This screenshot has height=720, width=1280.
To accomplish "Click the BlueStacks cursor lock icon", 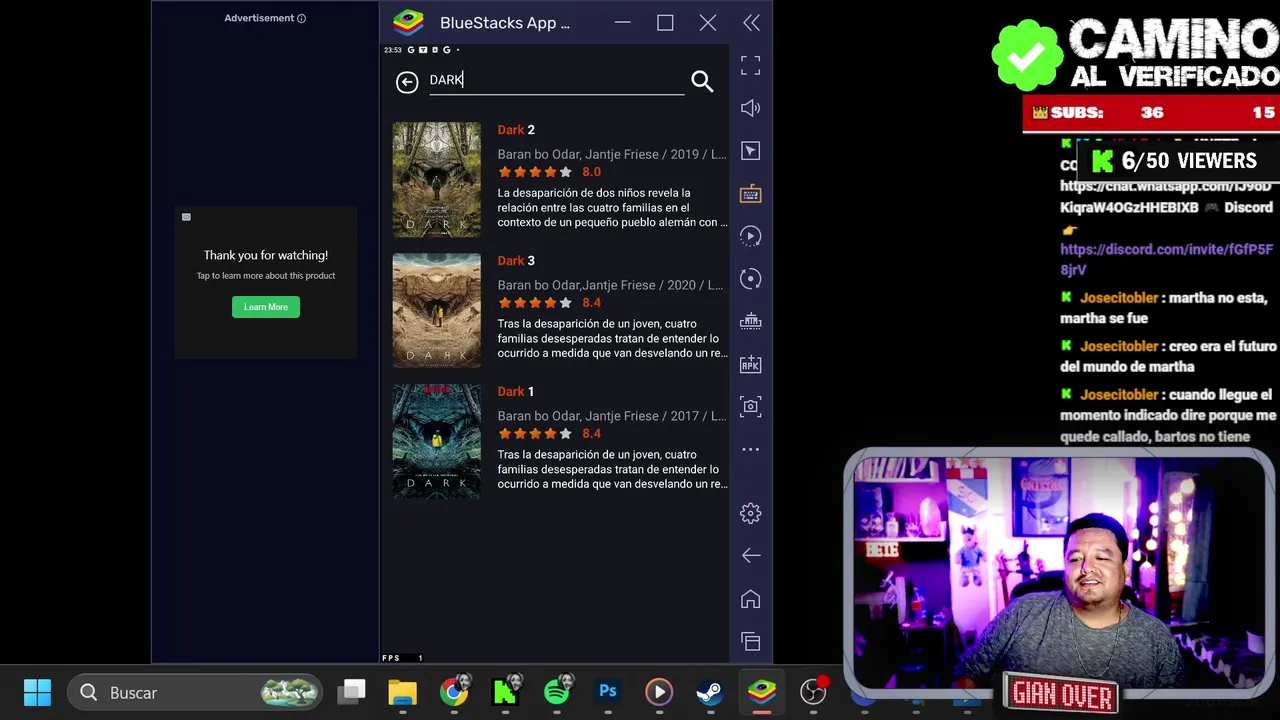I will coord(750,151).
